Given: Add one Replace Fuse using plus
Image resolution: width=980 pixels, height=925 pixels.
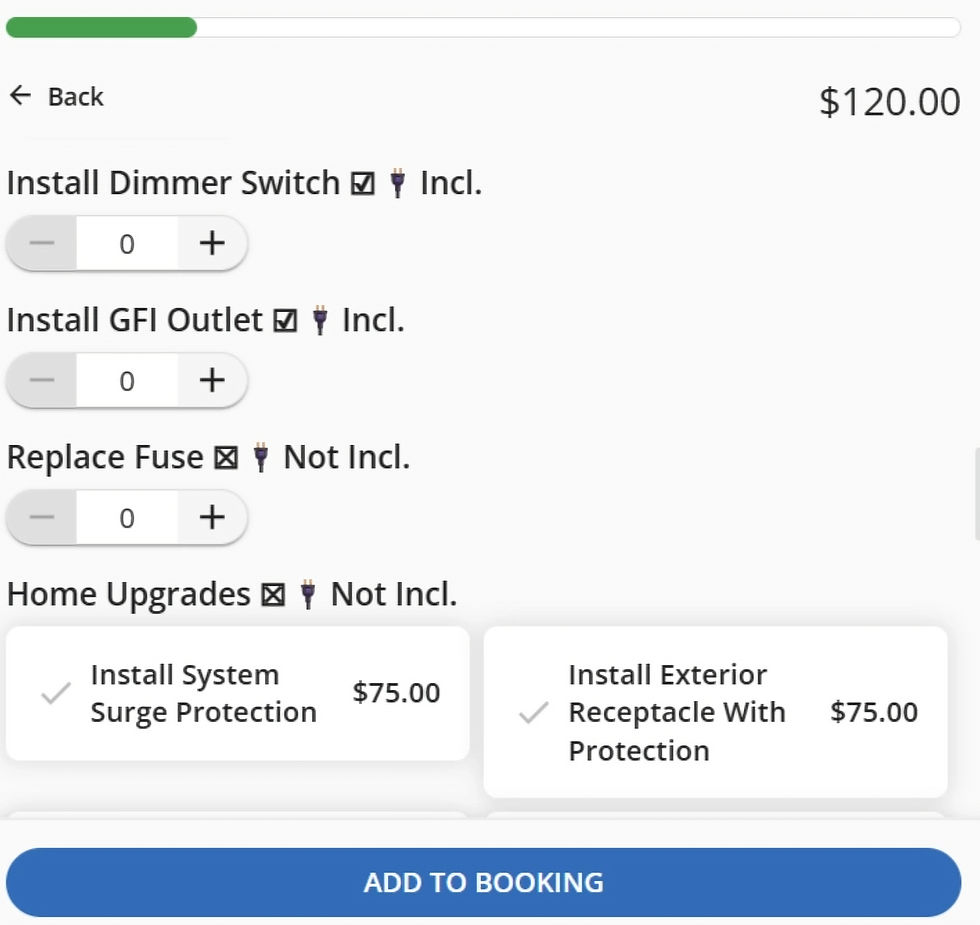Looking at the screenshot, I should click(212, 517).
